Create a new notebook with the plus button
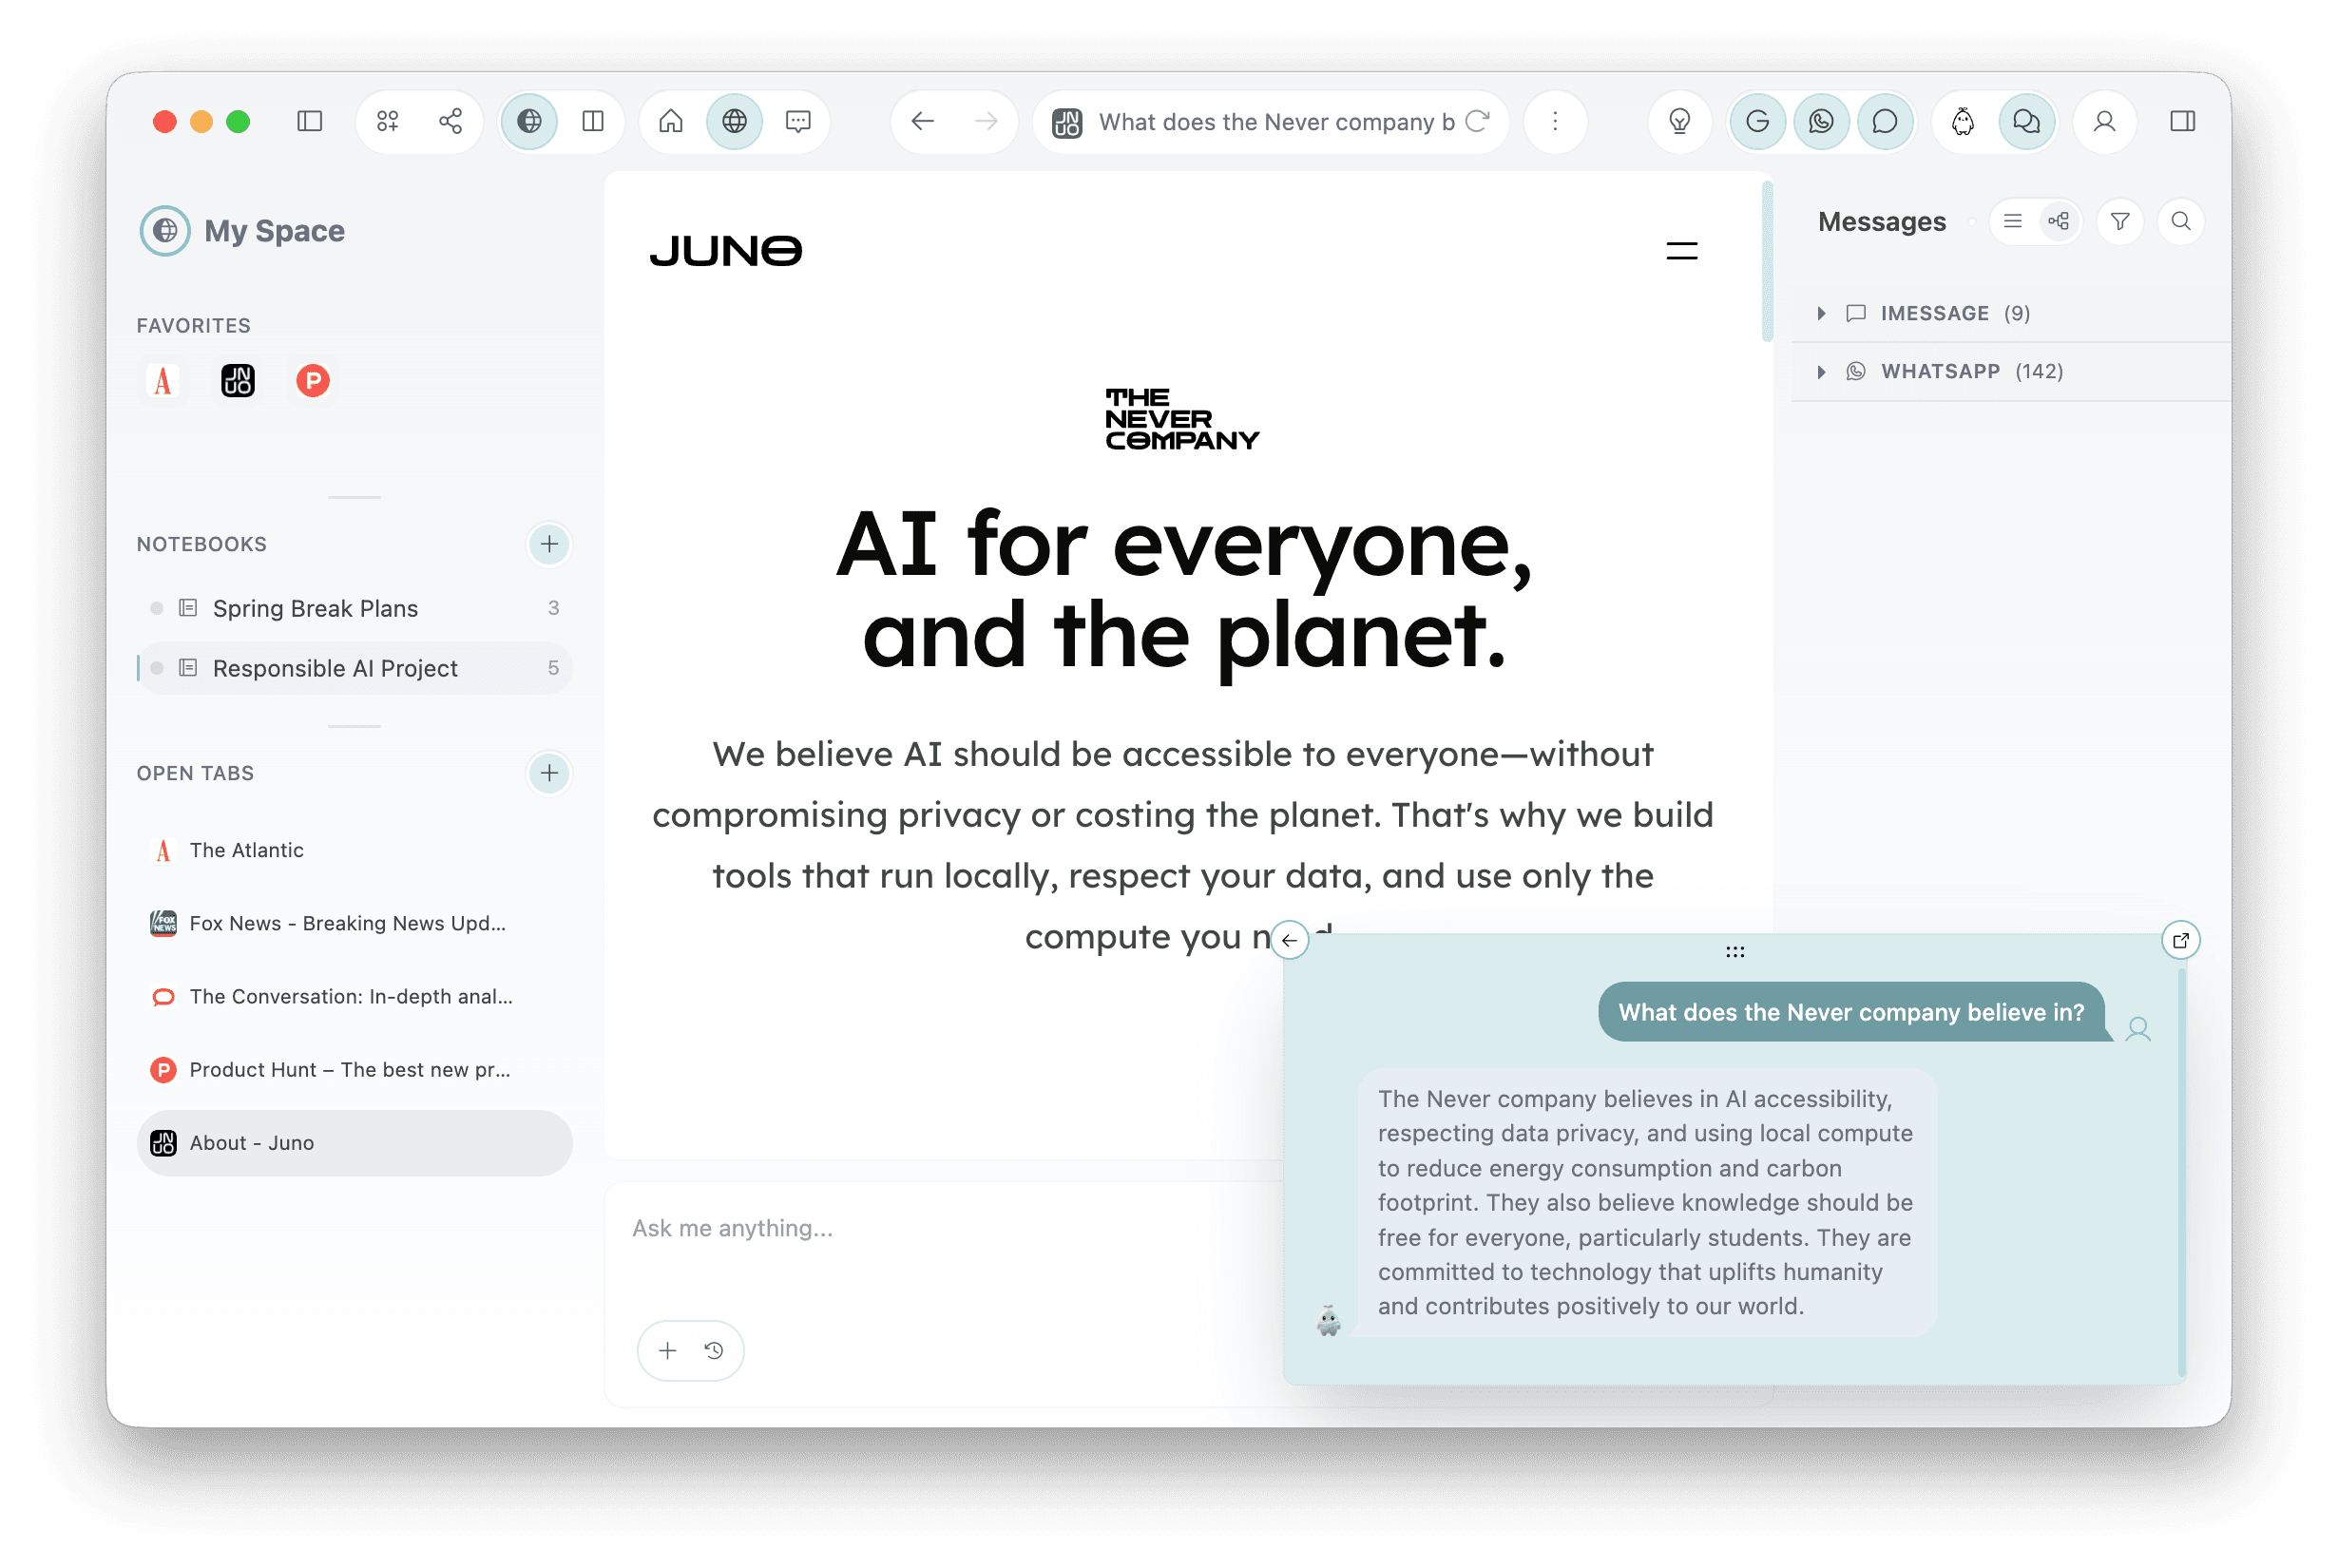The image size is (2338, 1568). [x=549, y=544]
